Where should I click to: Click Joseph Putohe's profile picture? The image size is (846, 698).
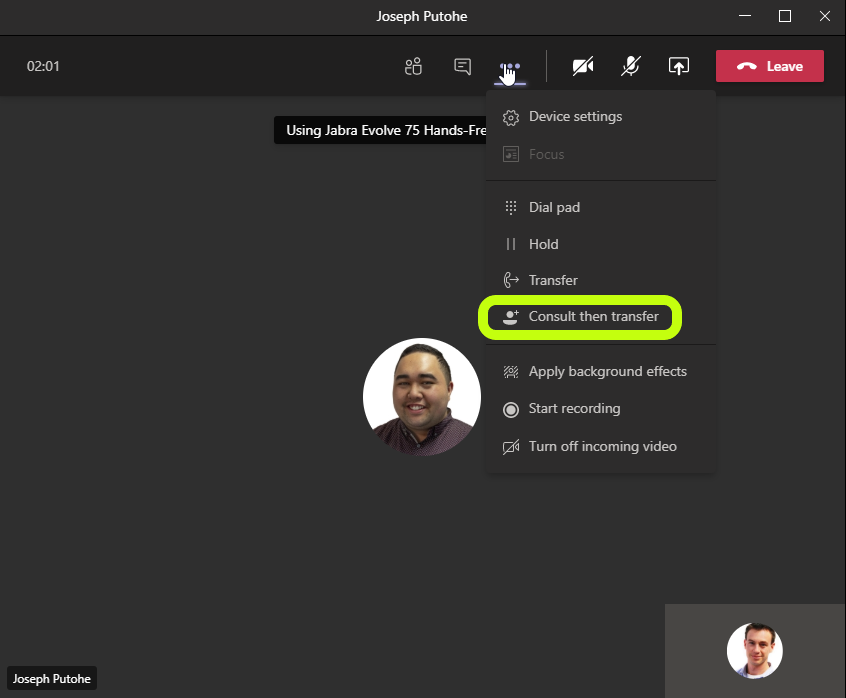tap(422, 397)
